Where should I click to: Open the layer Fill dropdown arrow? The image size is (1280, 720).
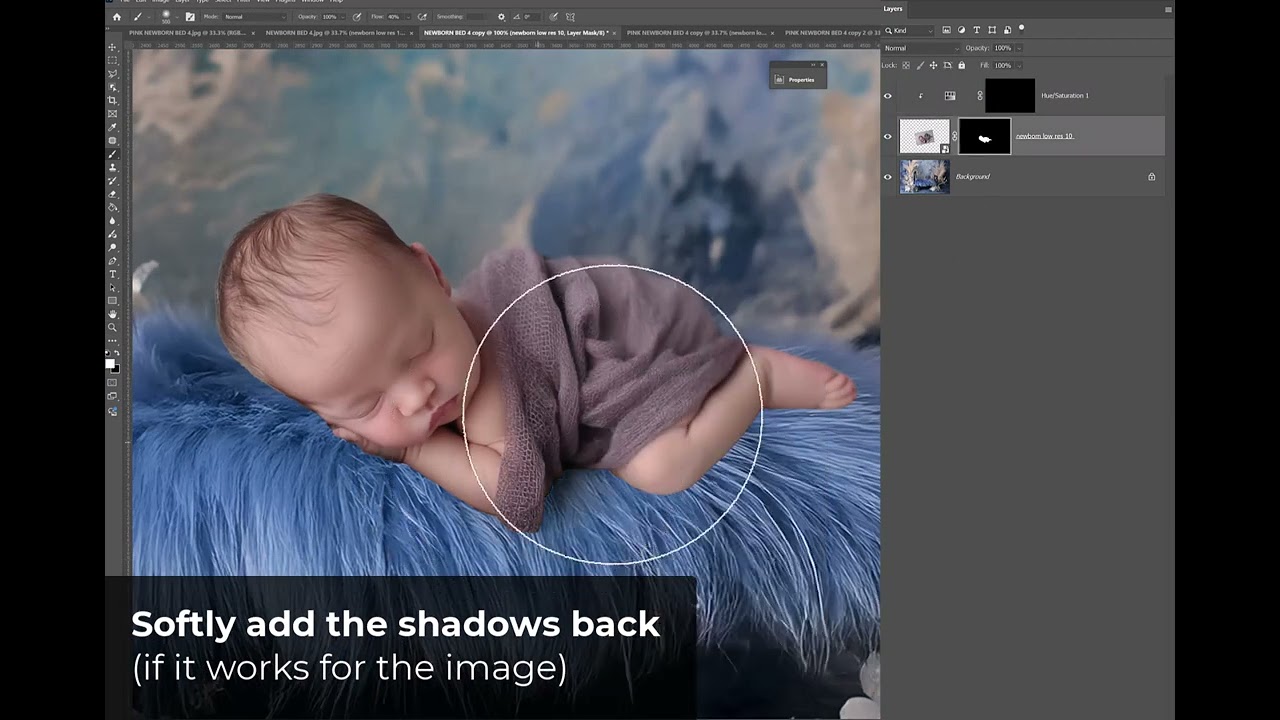click(x=1017, y=65)
